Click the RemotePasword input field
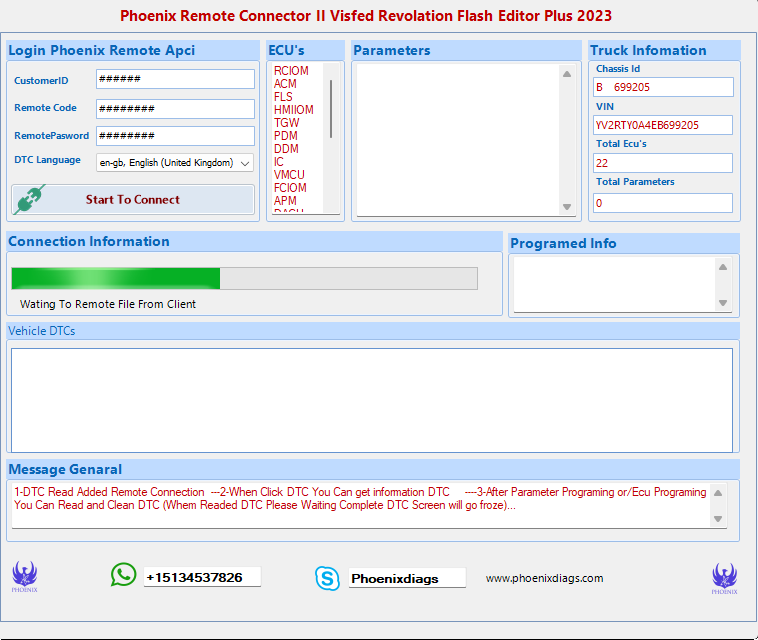 (175, 136)
